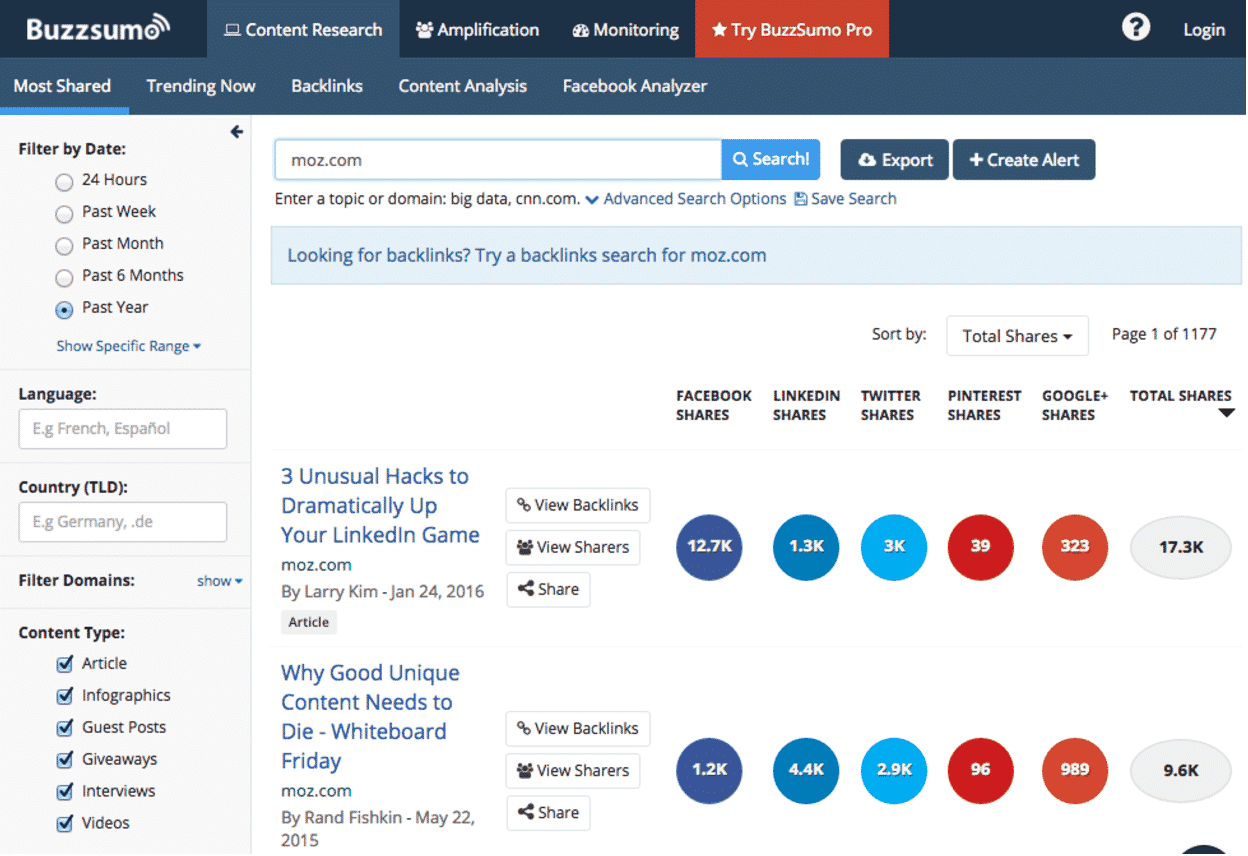The image size is (1248, 856).
Task: View Backlinks for Whiteboard Friday article
Action: coord(578,728)
